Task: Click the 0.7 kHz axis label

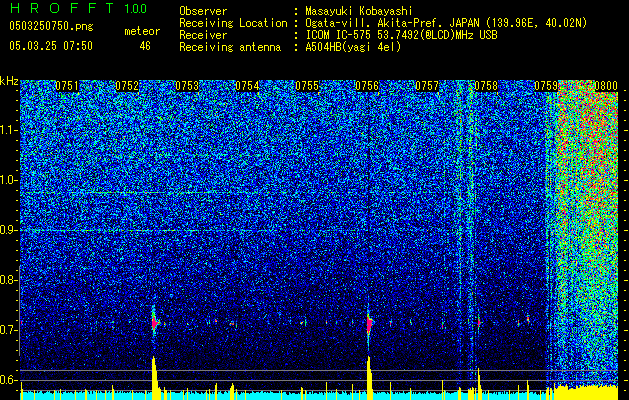Action: 9,330
